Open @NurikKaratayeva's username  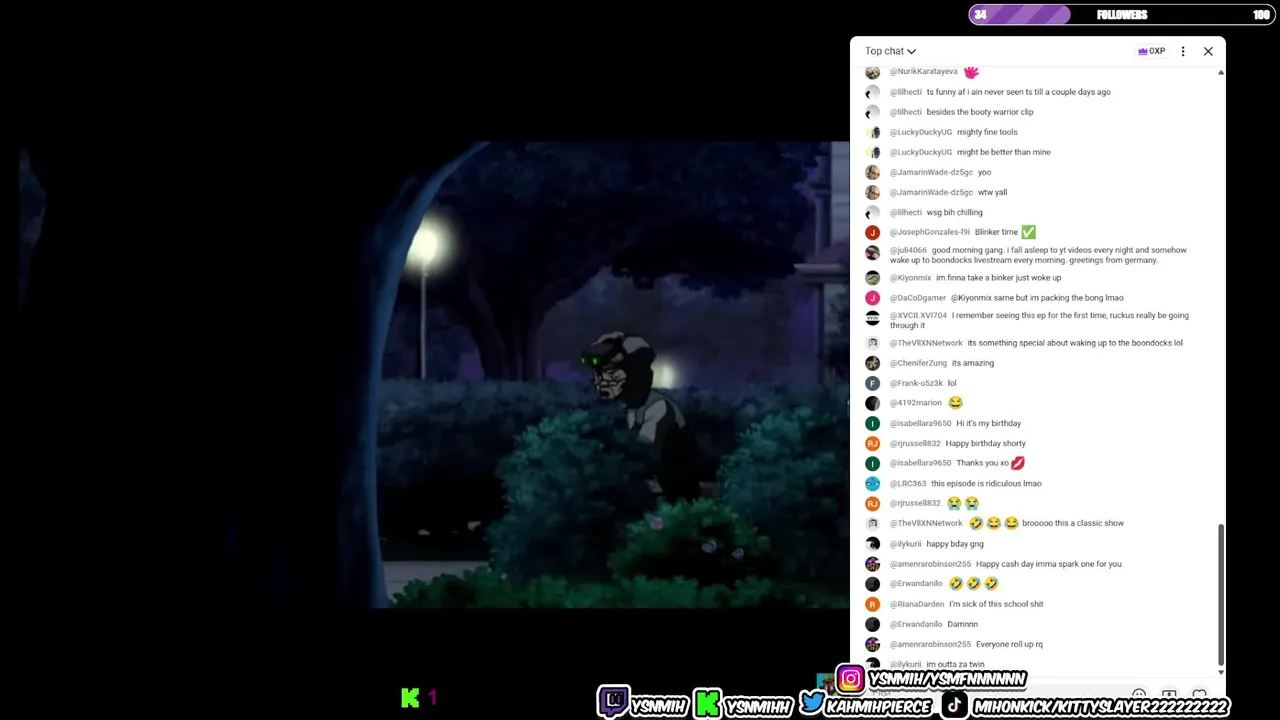(924, 72)
